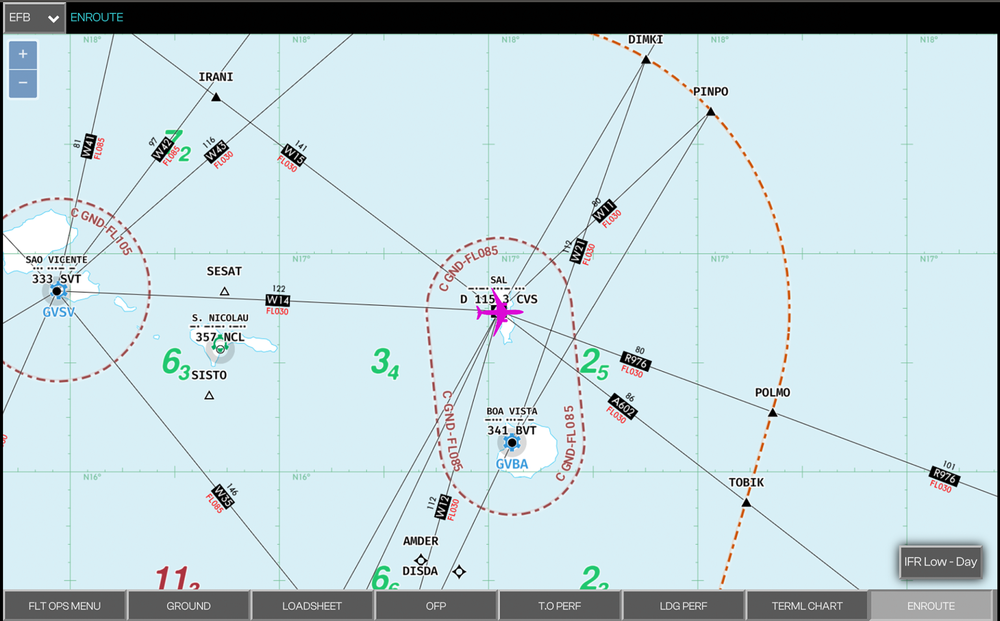Screen dimensions: 1000x621
Task: Select the IRANI waypoint triangle
Action: (x=216, y=96)
